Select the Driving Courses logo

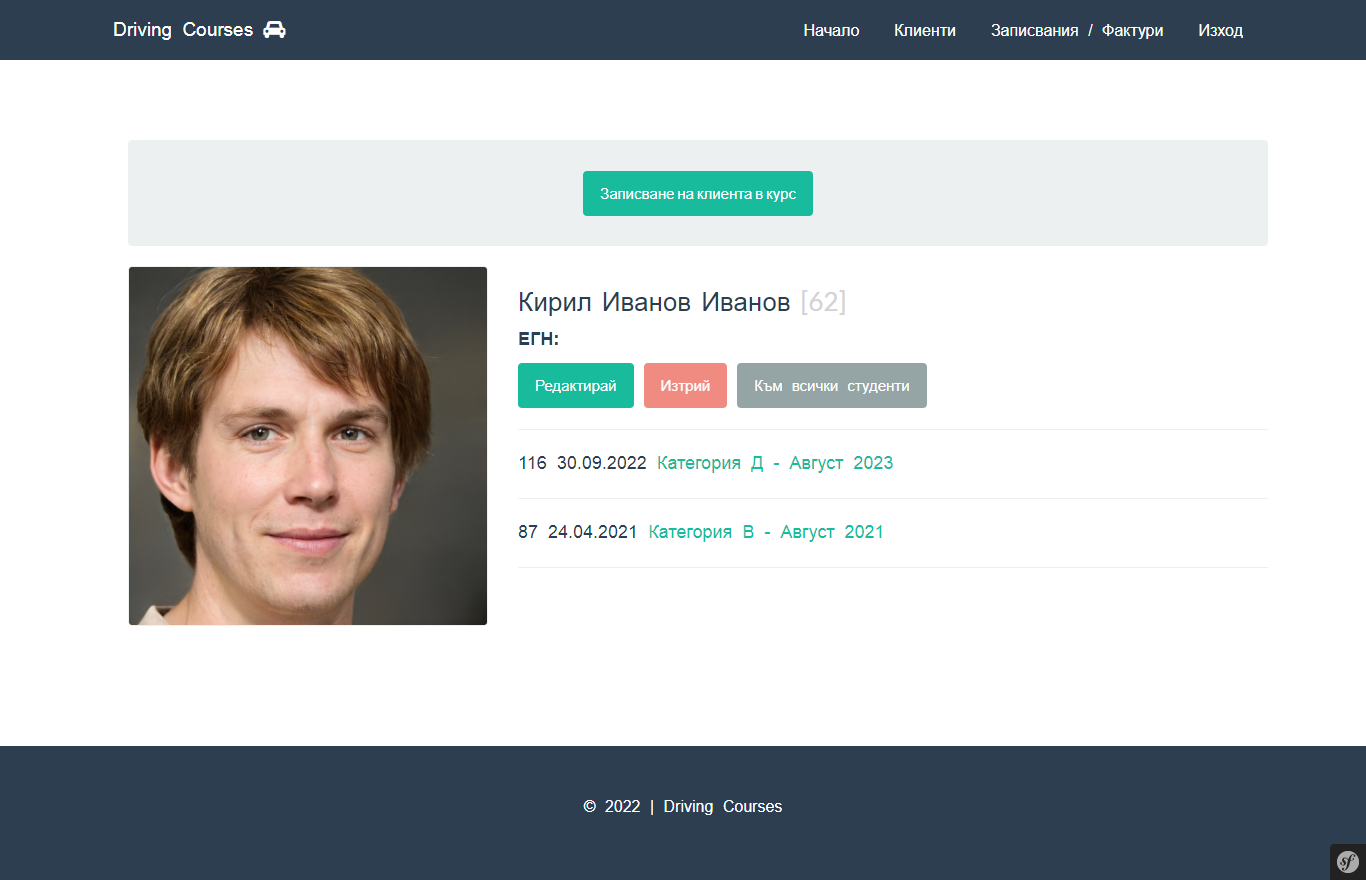[182, 29]
